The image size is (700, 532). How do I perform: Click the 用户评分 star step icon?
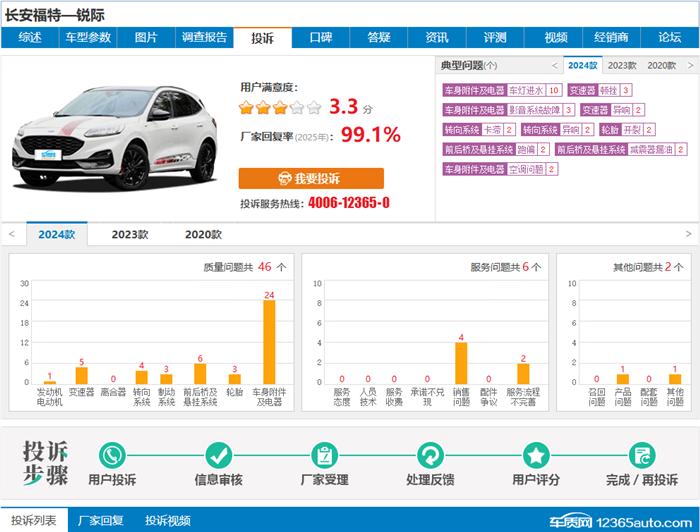[x=536, y=456]
